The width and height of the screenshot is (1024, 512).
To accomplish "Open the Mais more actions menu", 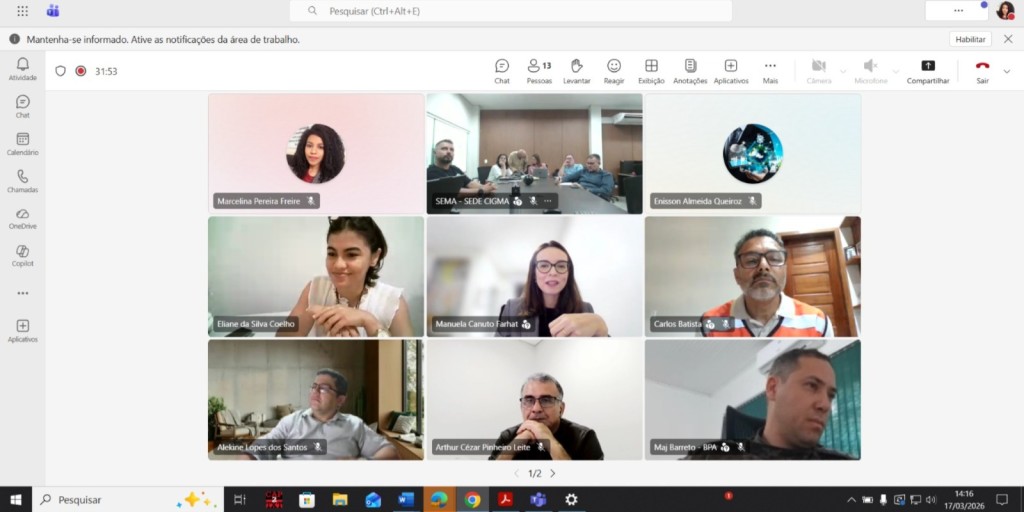I will pyautogui.click(x=770, y=71).
